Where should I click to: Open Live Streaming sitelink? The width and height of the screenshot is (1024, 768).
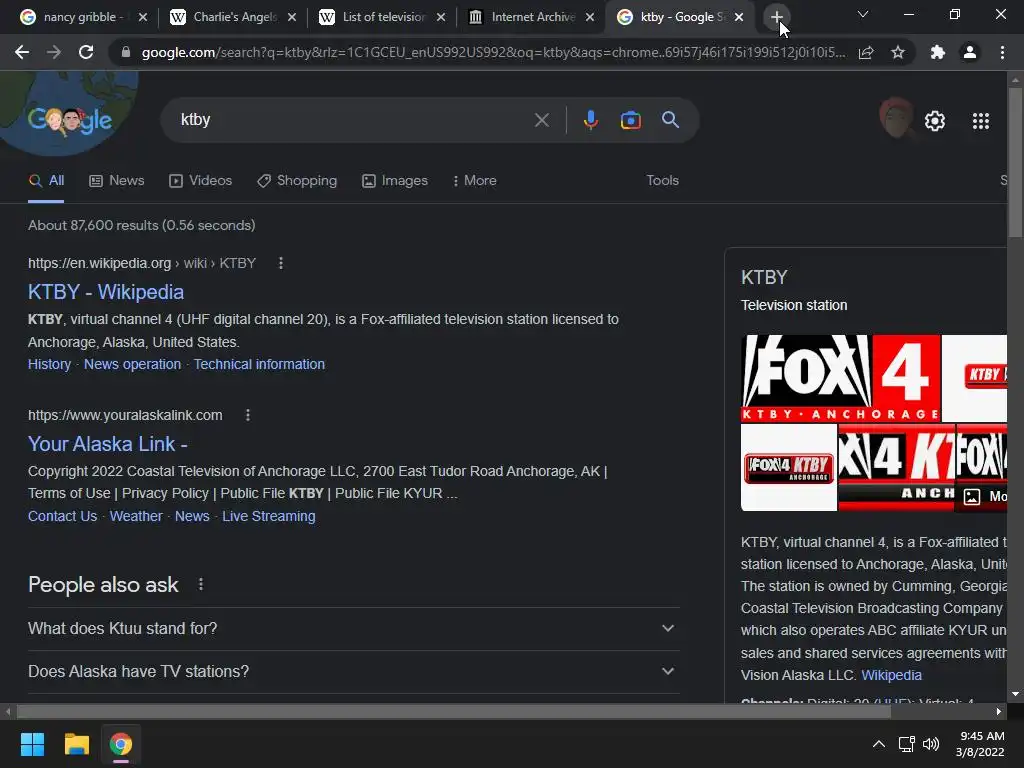tap(268, 517)
